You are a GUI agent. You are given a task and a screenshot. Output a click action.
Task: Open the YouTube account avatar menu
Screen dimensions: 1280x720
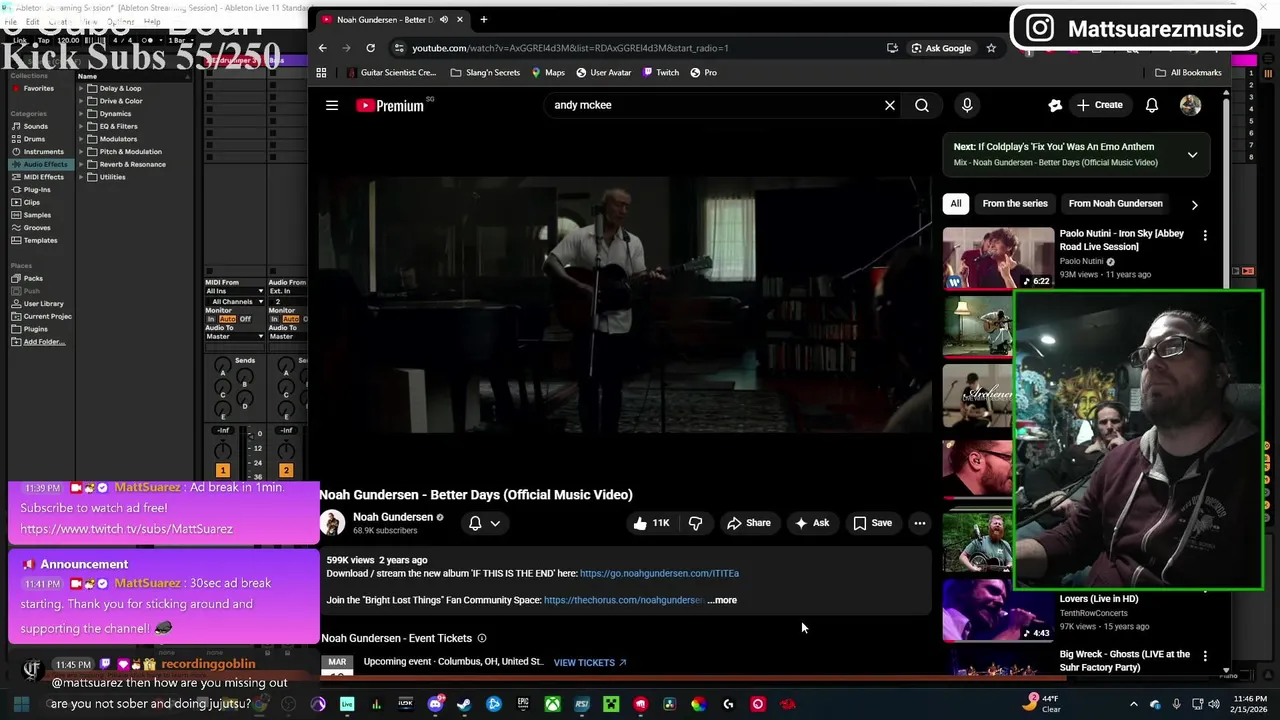click(x=1190, y=105)
